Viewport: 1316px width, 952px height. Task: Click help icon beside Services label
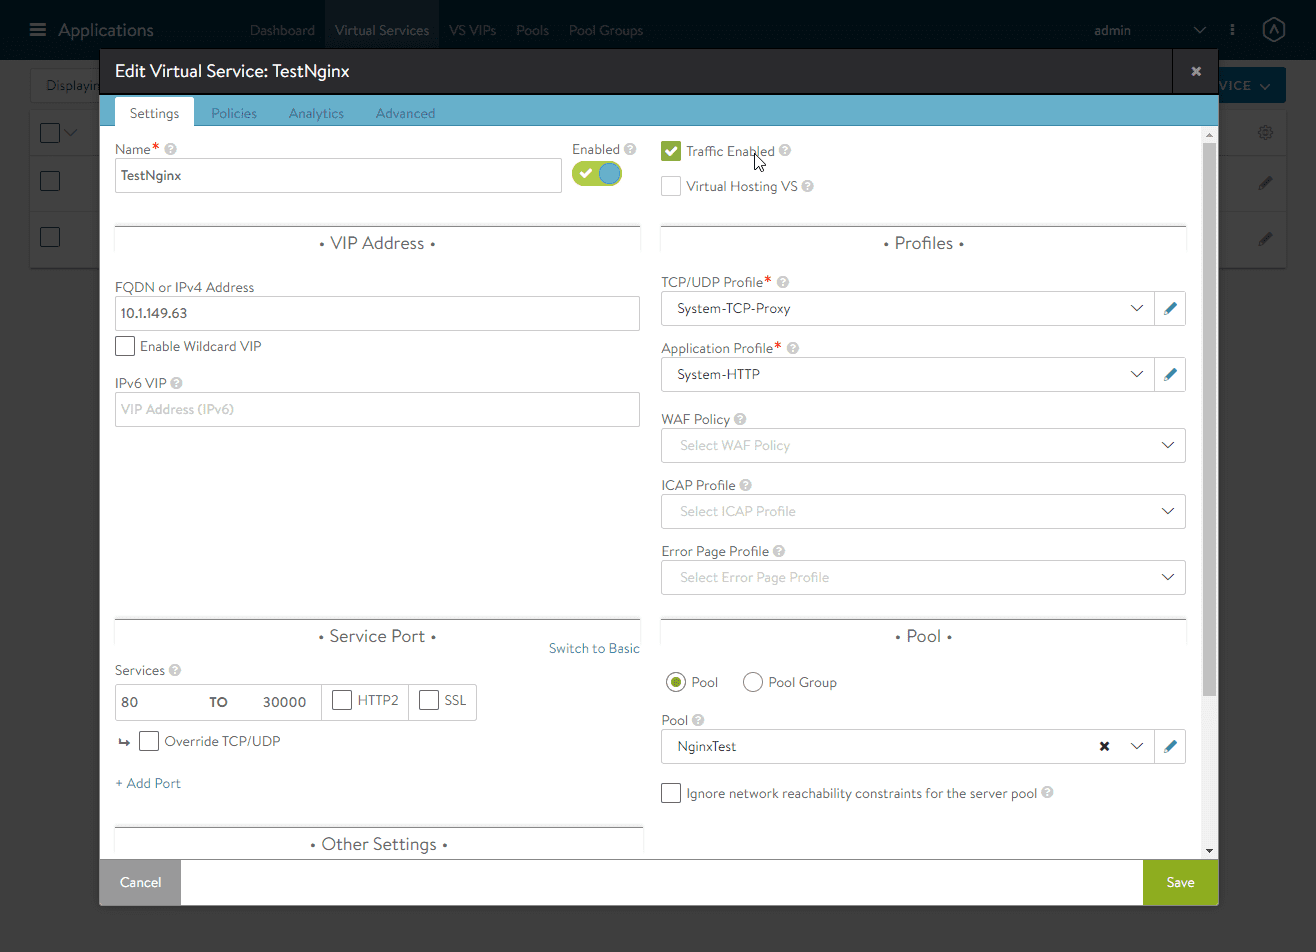click(175, 670)
